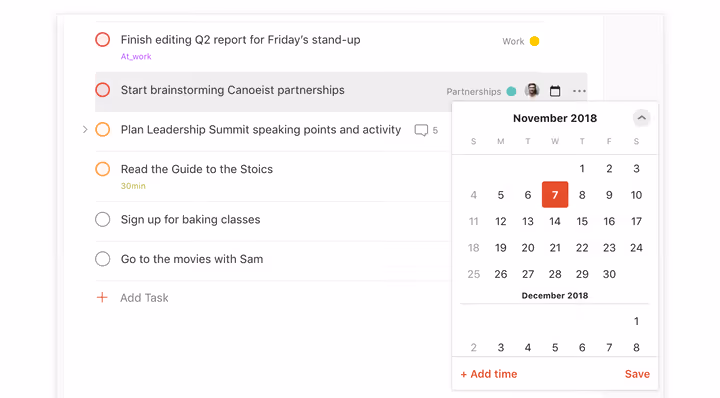Go to previous month with up chevron

point(641,118)
